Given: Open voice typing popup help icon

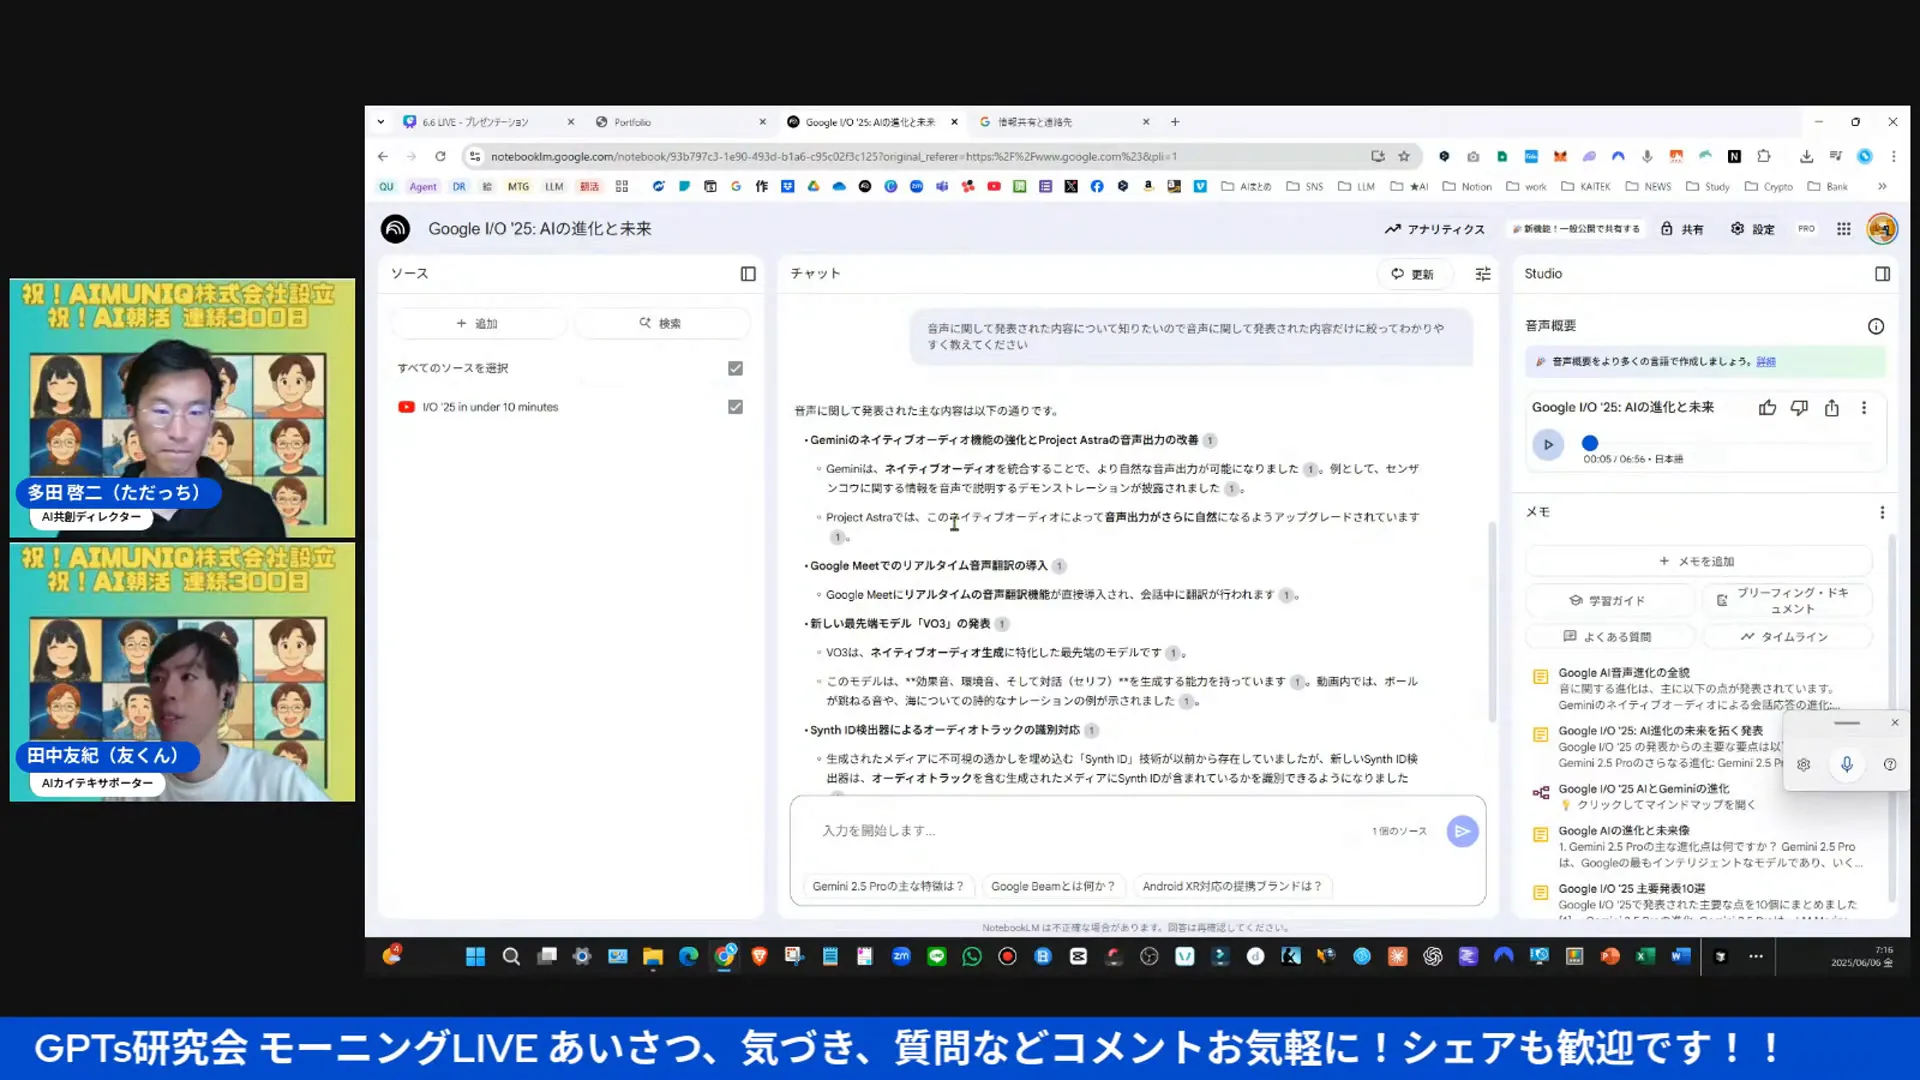Looking at the screenshot, I should [1889, 765].
